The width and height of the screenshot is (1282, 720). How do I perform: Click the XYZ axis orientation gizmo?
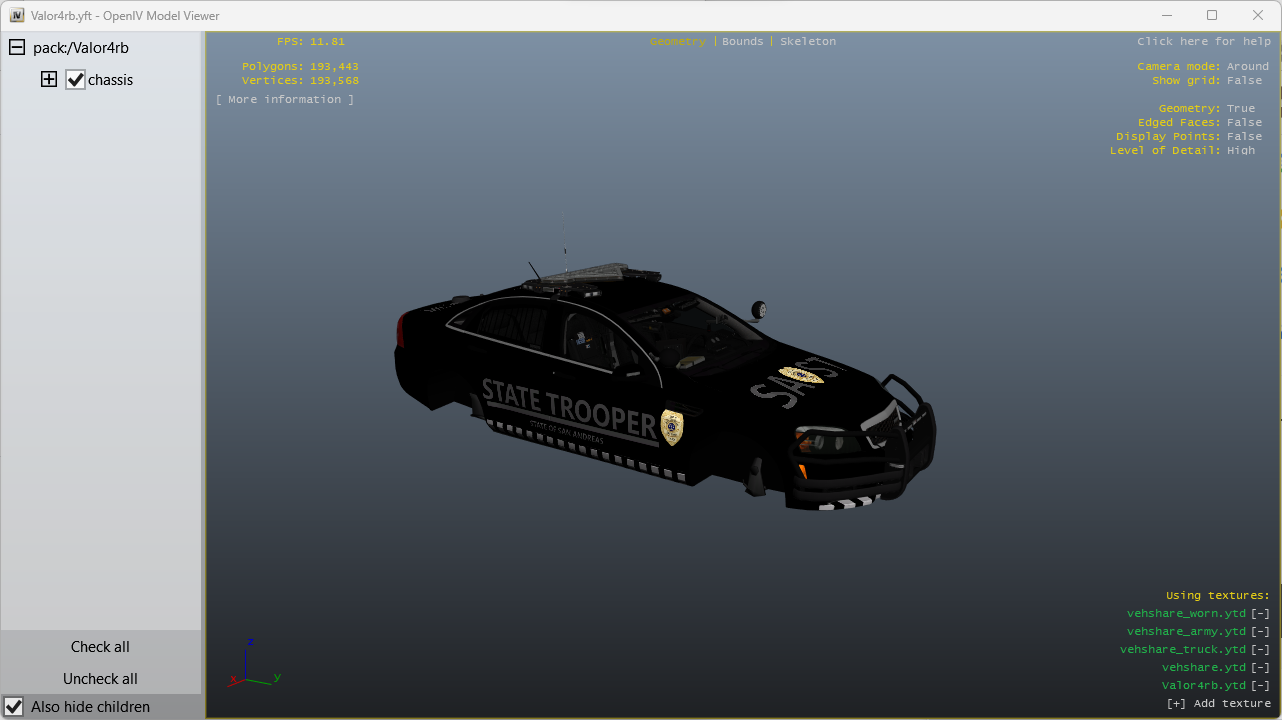(x=250, y=665)
